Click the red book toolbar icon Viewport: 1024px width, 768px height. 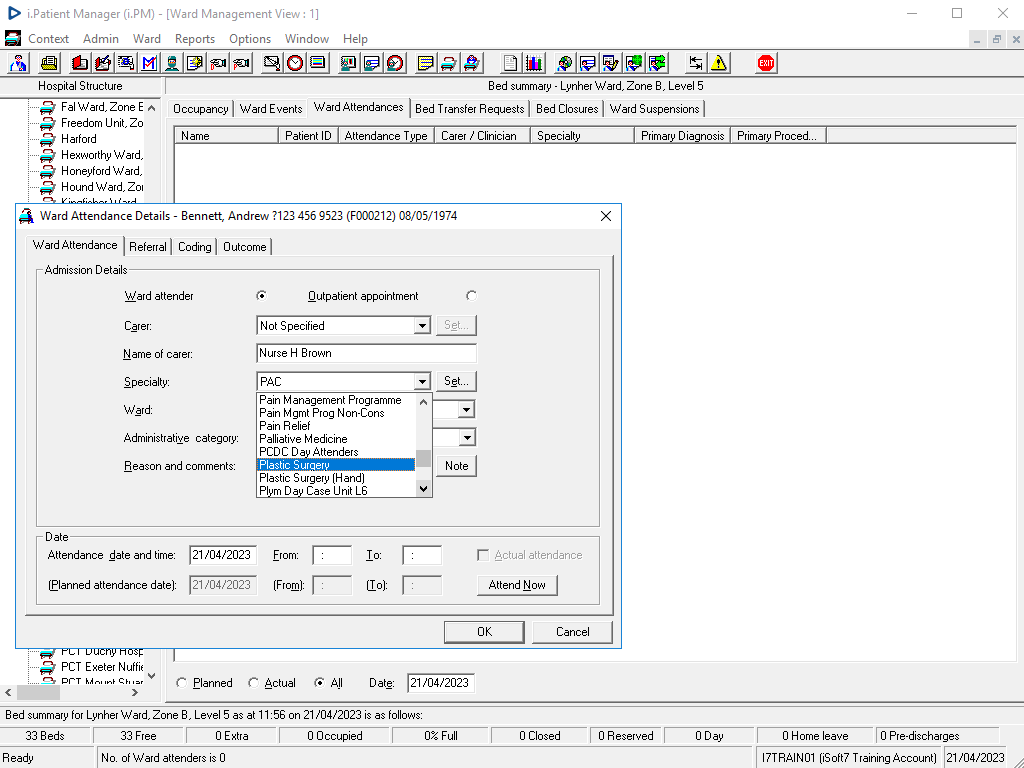coord(80,63)
